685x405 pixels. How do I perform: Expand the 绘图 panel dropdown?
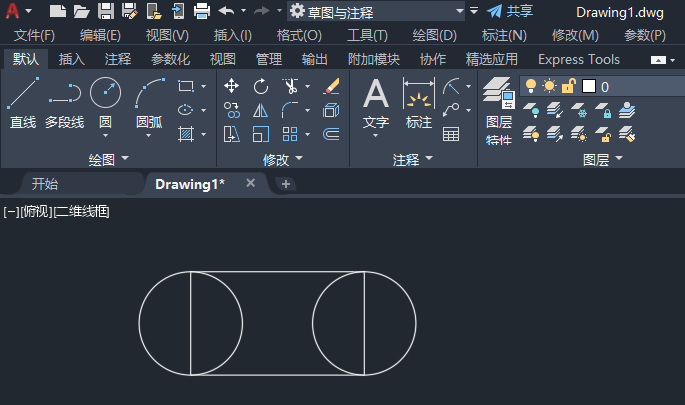(125, 158)
